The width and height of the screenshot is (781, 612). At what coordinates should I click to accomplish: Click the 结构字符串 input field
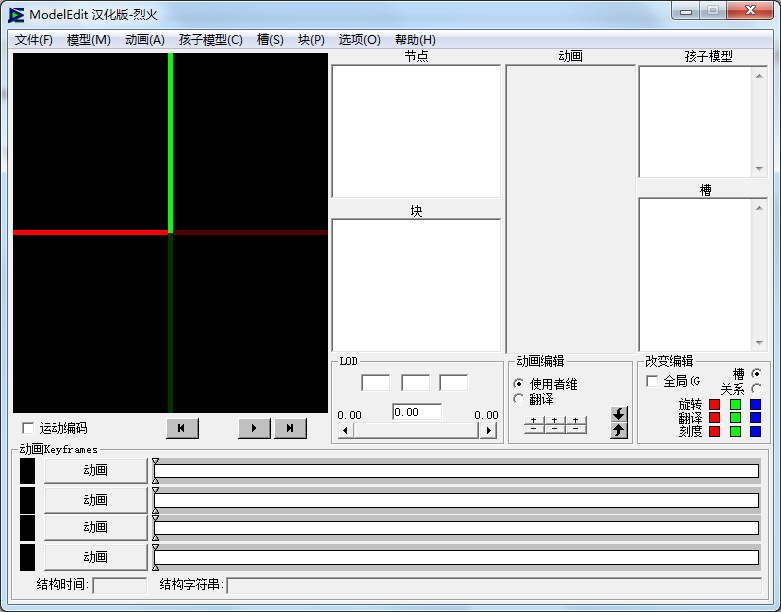pyautogui.click(x=494, y=585)
